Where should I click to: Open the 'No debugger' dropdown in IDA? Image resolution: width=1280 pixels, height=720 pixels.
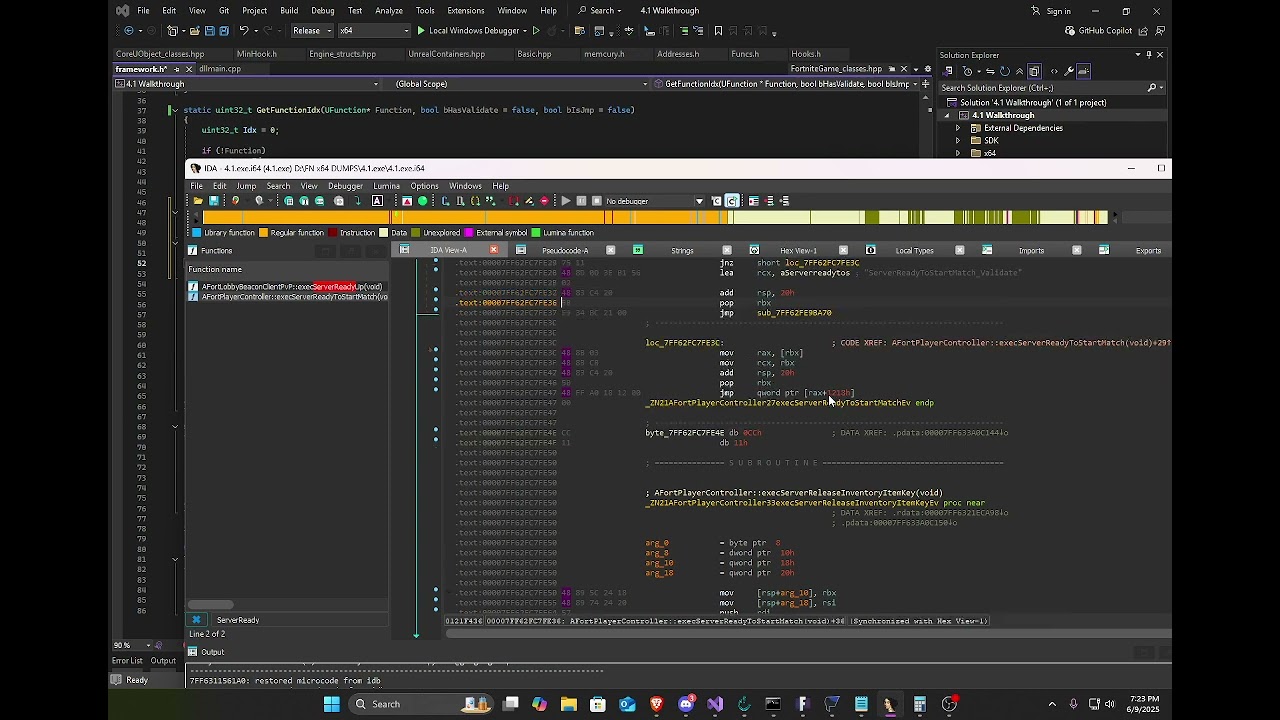click(x=655, y=201)
